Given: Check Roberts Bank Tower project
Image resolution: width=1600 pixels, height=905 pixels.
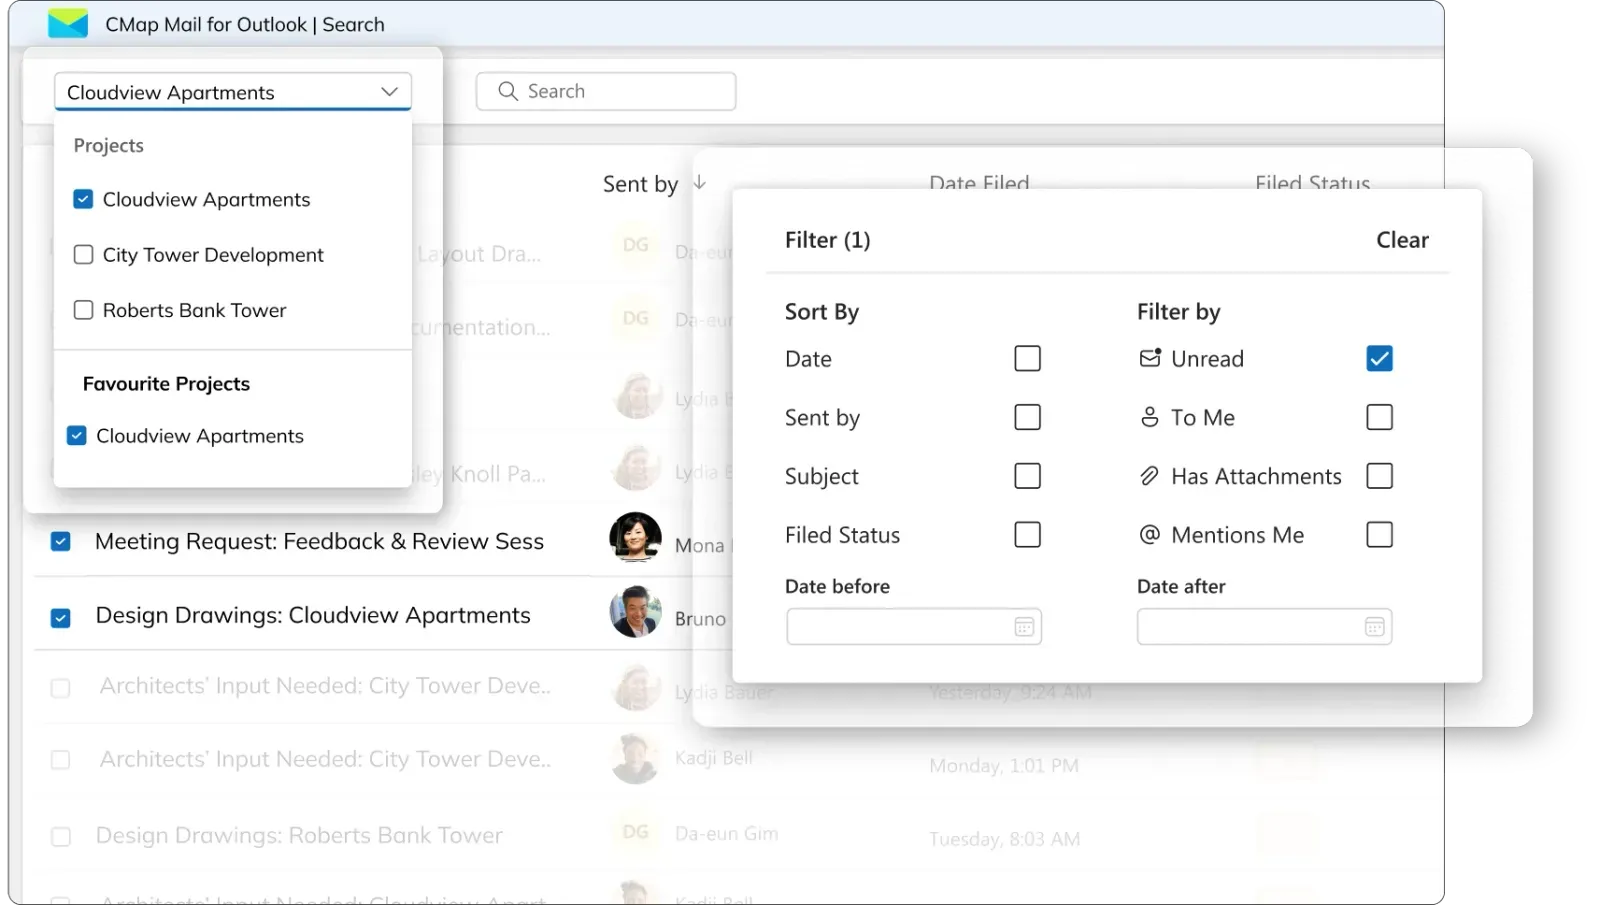Looking at the screenshot, I should 83,310.
